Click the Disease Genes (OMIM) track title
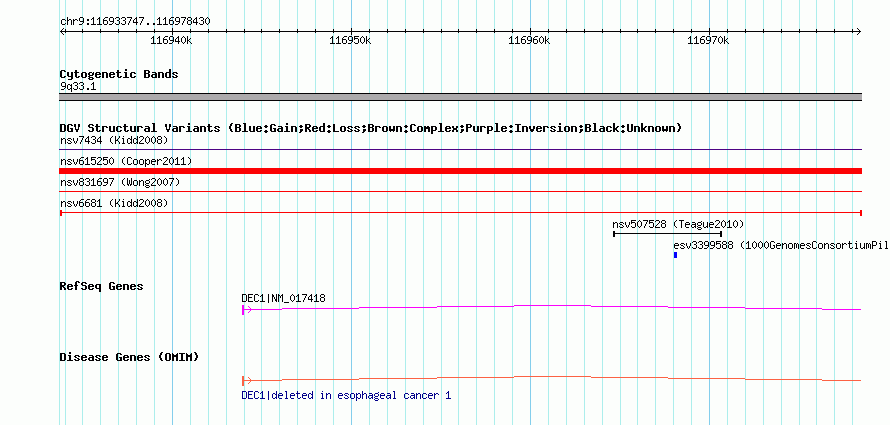The image size is (890, 425). 129,357
